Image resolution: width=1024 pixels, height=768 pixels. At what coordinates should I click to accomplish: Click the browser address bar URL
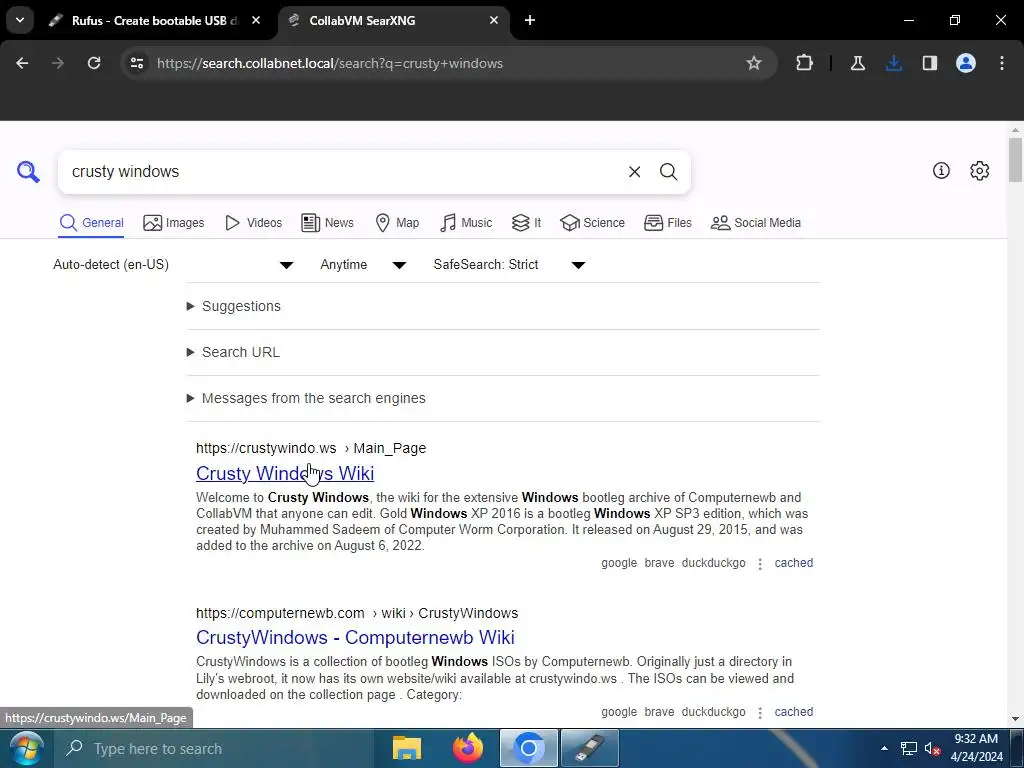click(x=330, y=63)
